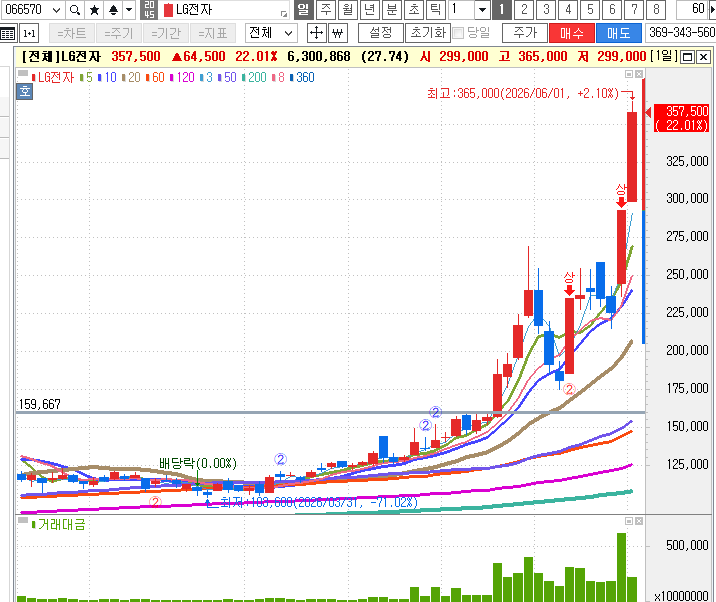This screenshot has height=602, width=716.
Task: Click the 20-day moving average legend swatch
Action: (x=123, y=78)
